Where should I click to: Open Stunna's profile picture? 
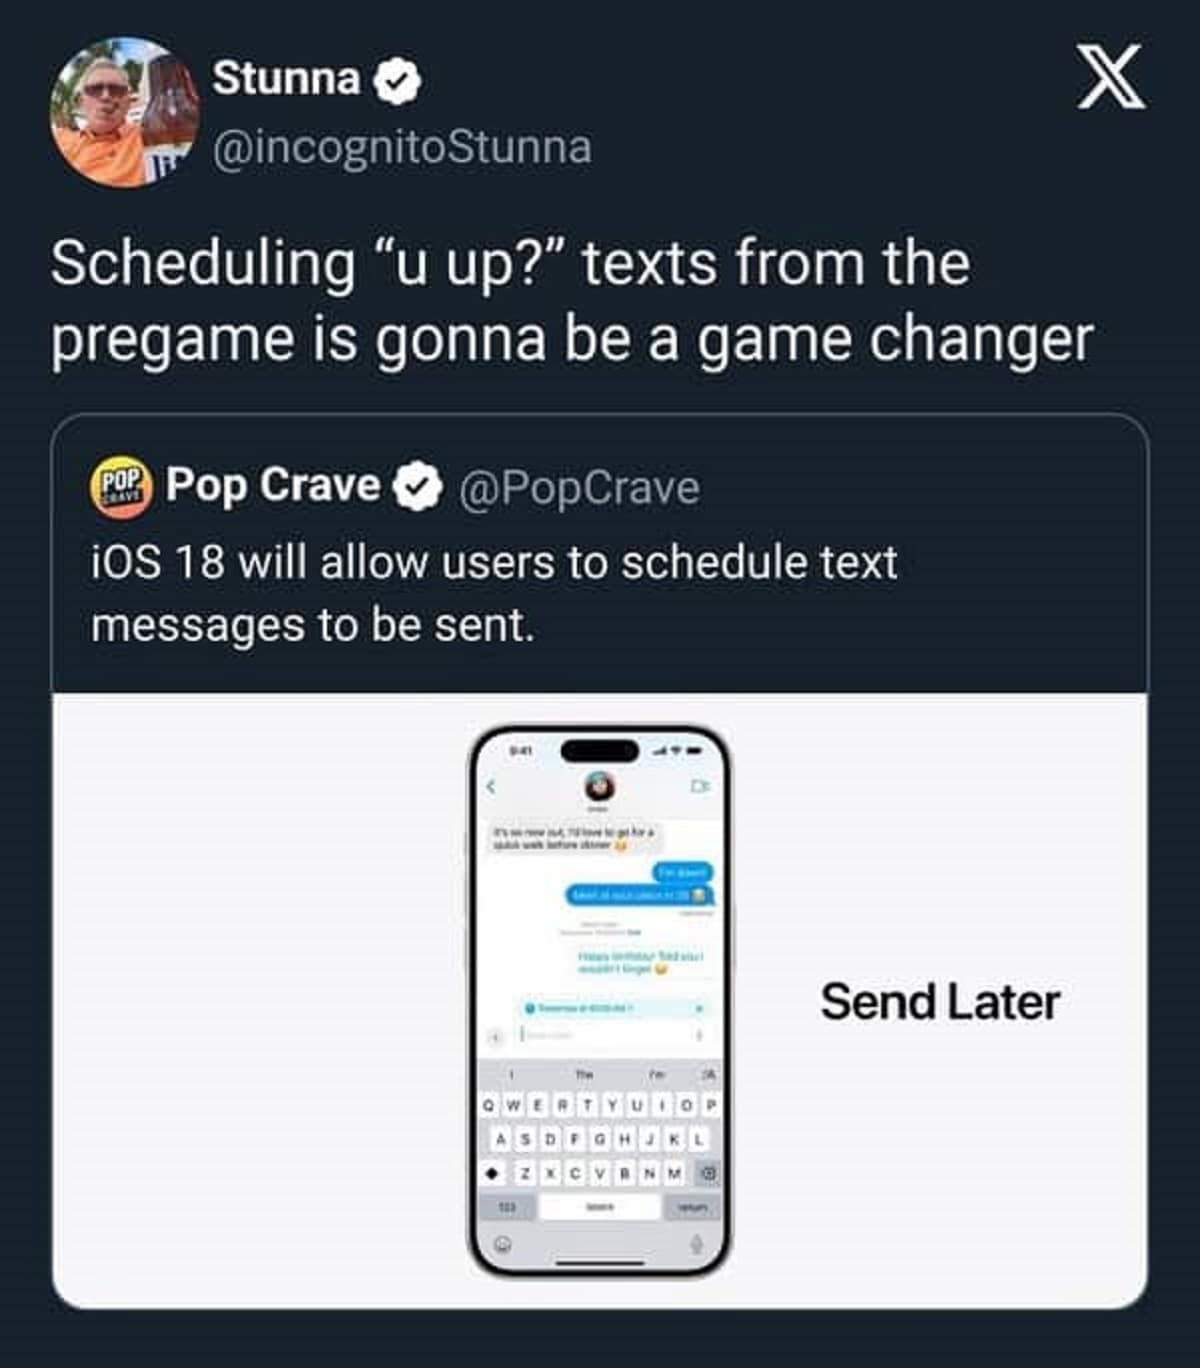125,113
